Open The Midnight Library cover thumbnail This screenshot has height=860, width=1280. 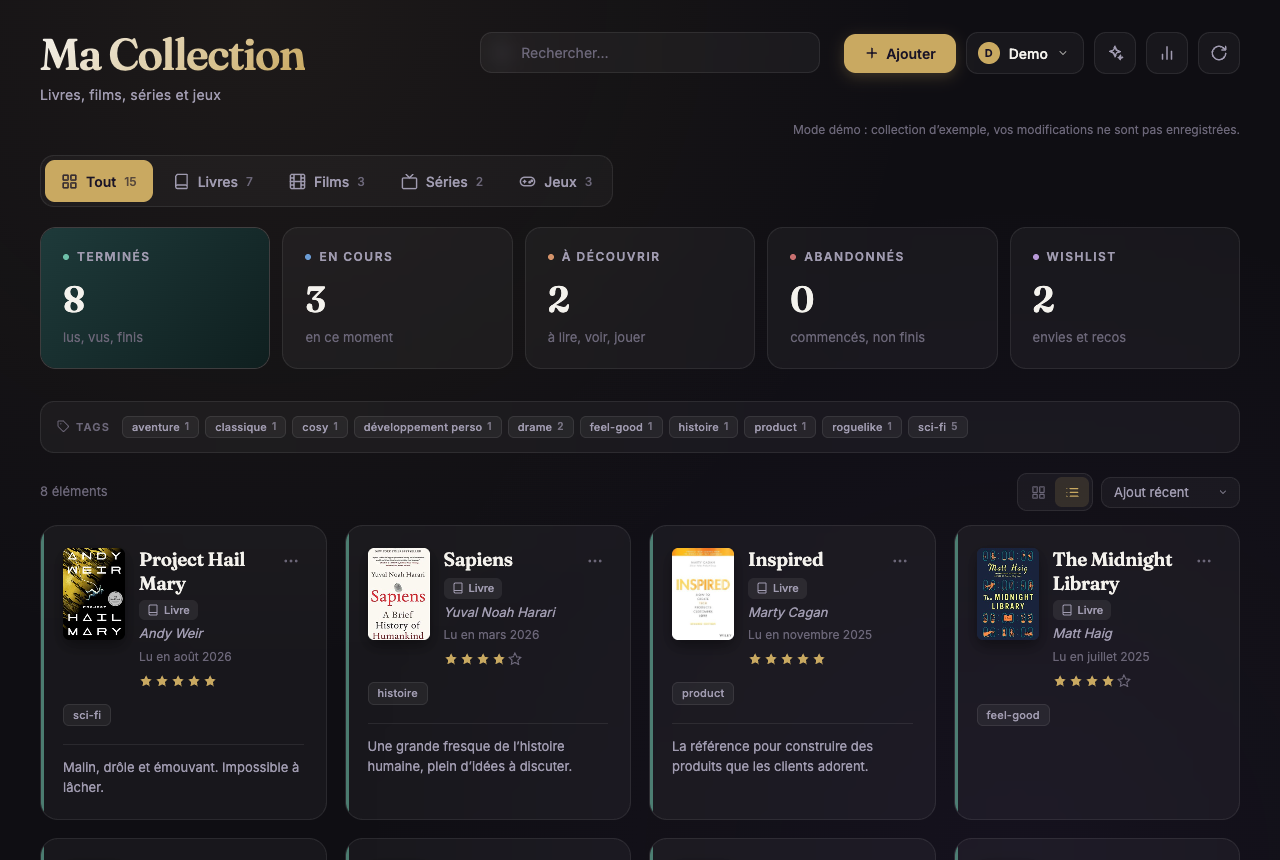(1008, 594)
